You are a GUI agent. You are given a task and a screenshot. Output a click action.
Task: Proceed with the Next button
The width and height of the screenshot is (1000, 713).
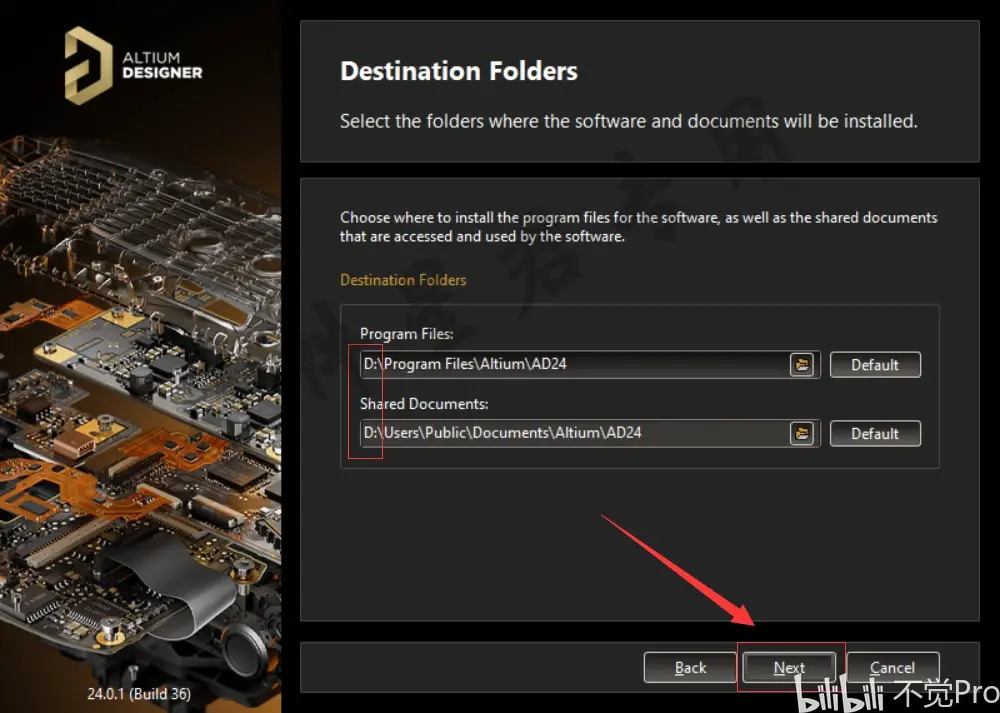[x=789, y=668]
